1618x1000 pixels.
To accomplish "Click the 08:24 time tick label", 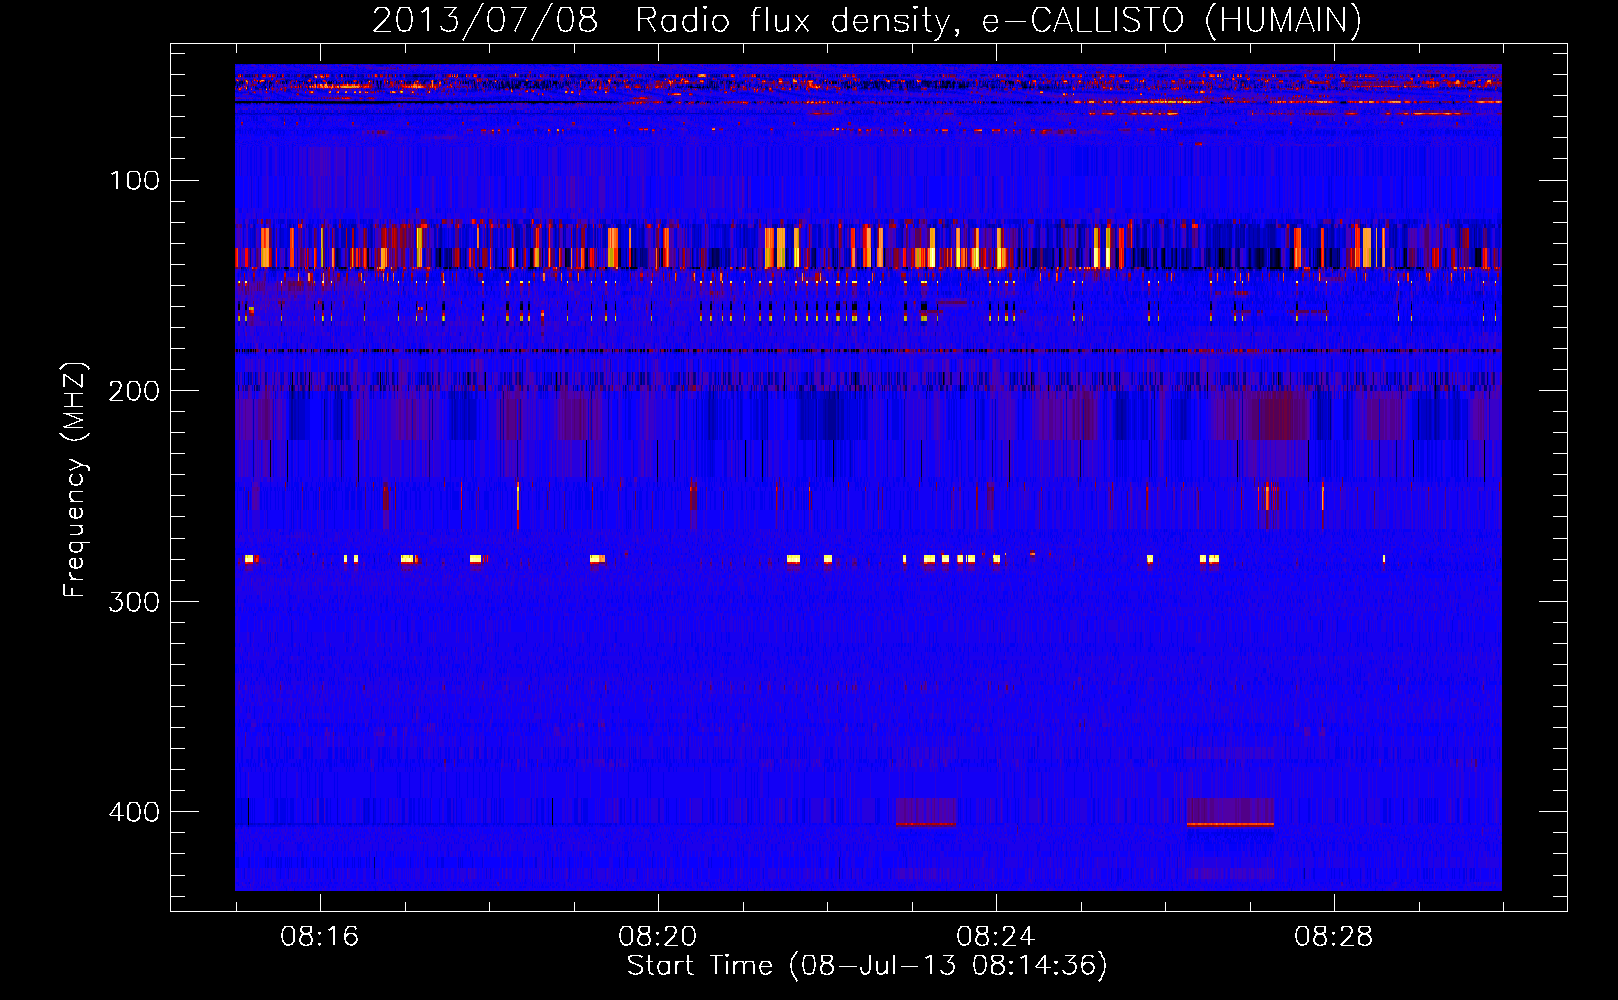I will click(996, 936).
